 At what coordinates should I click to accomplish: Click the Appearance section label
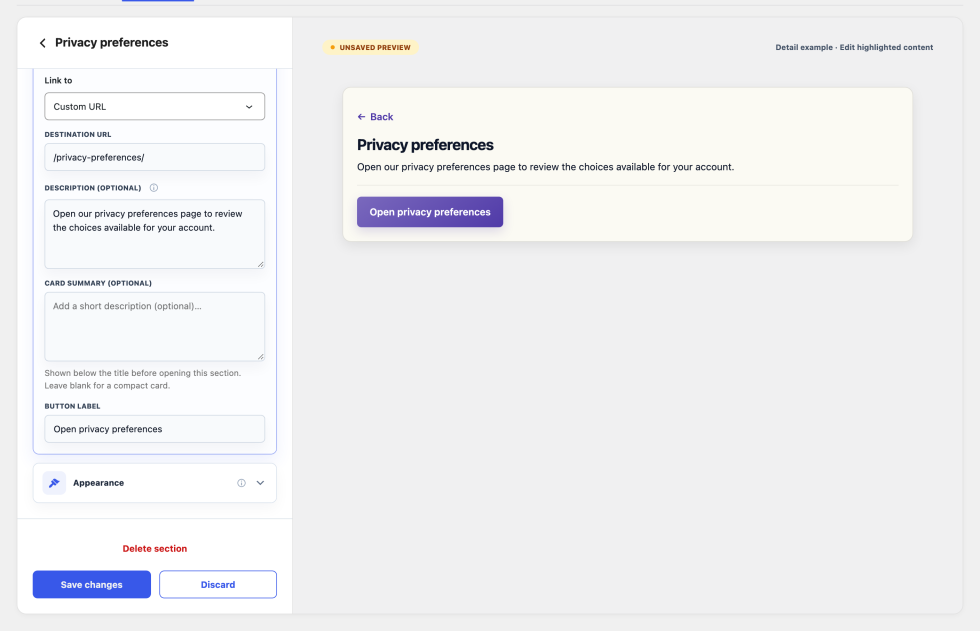click(98, 483)
